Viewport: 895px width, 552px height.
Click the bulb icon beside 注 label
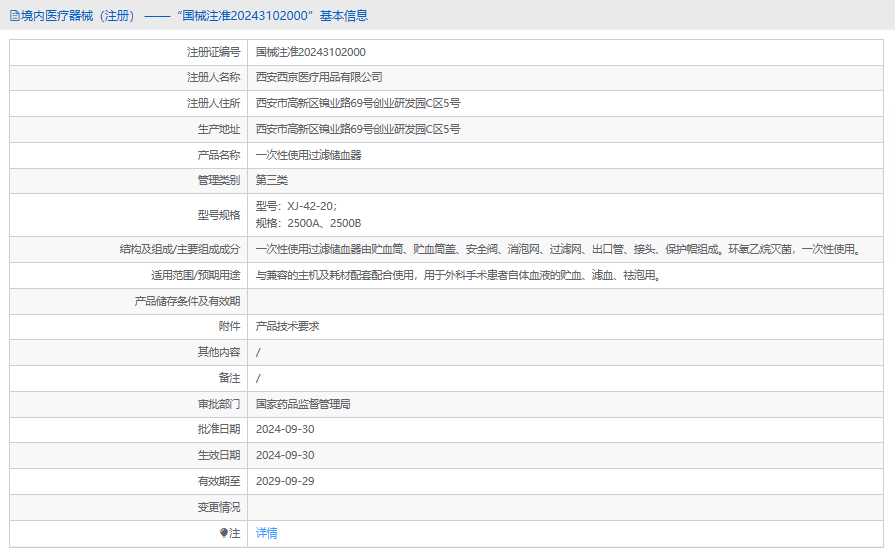pyautogui.click(x=224, y=533)
